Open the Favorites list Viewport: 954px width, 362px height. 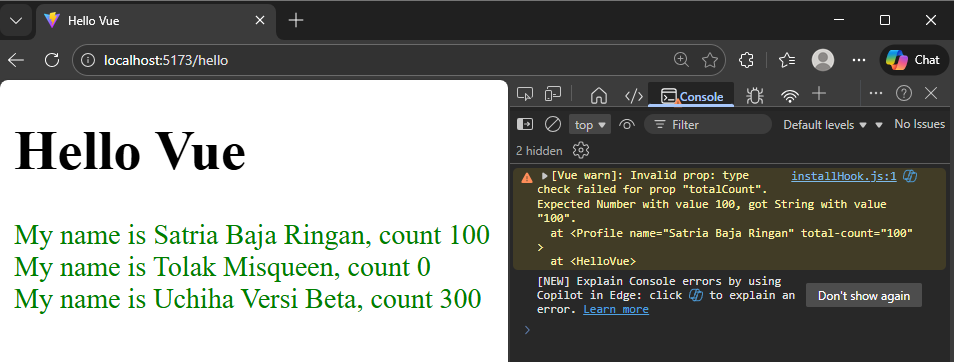[787, 60]
